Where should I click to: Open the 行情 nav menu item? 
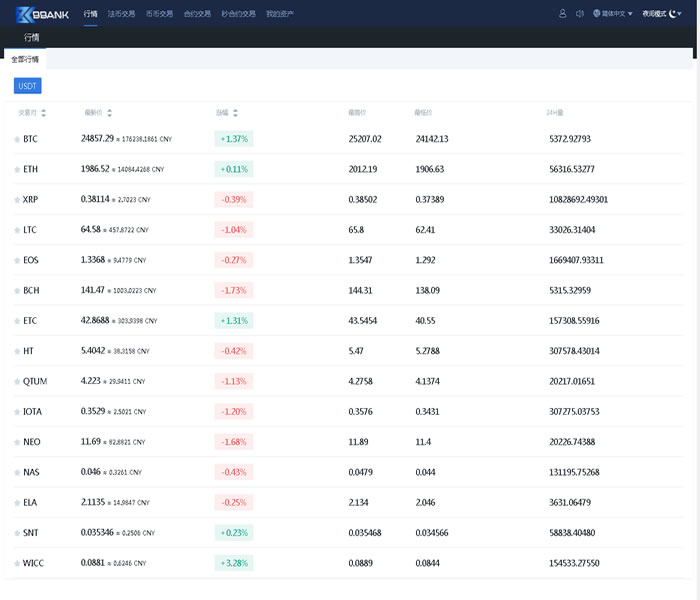click(90, 14)
